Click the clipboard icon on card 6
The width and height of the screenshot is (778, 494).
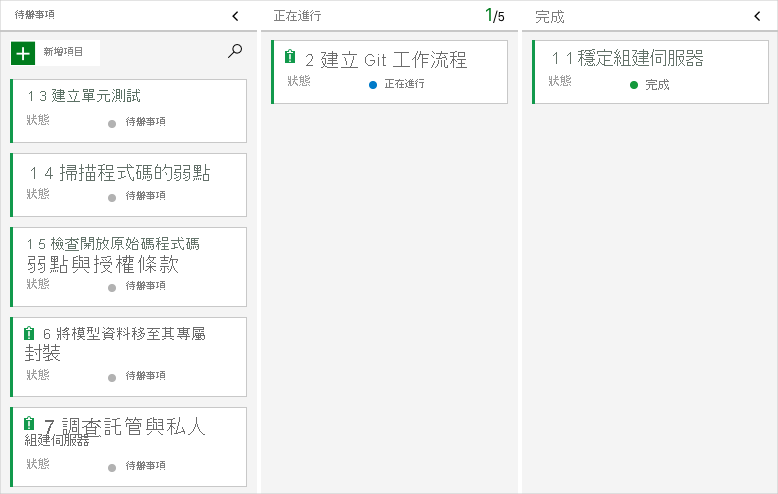[29, 333]
